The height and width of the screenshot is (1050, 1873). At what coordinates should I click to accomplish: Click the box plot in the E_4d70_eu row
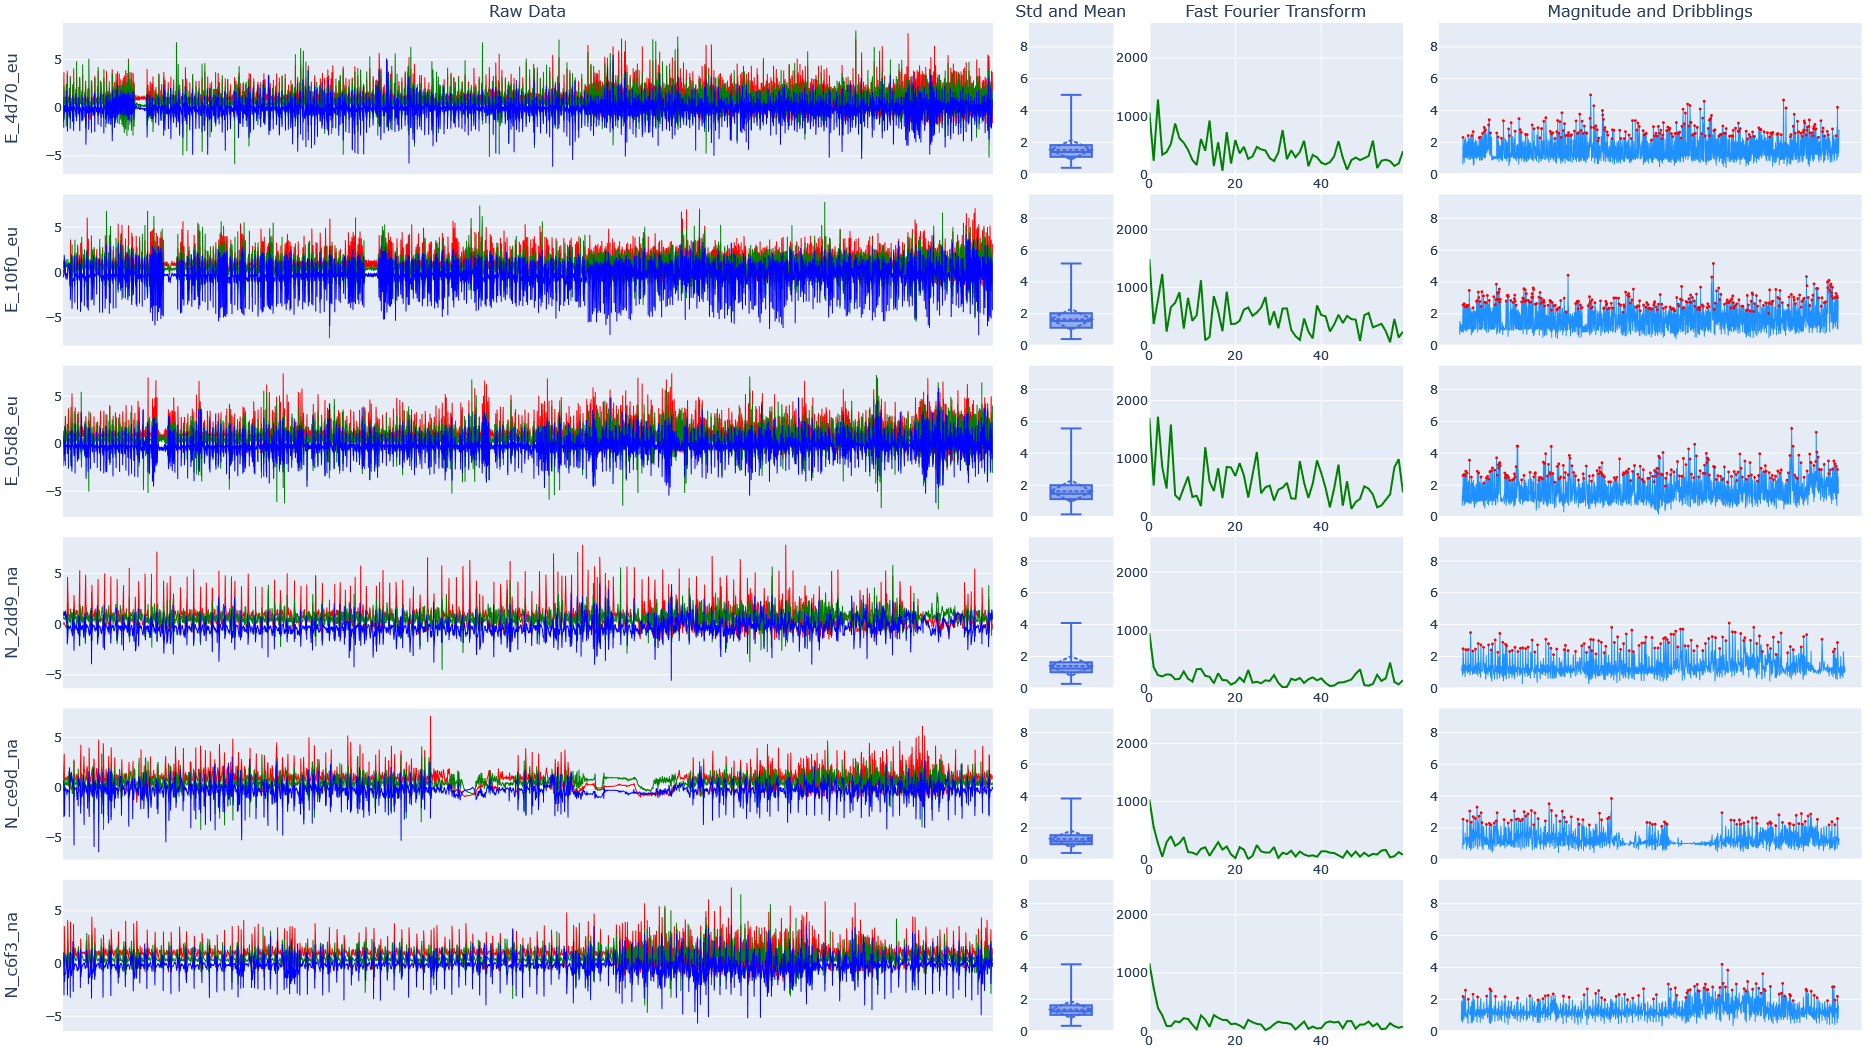tap(1070, 150)
